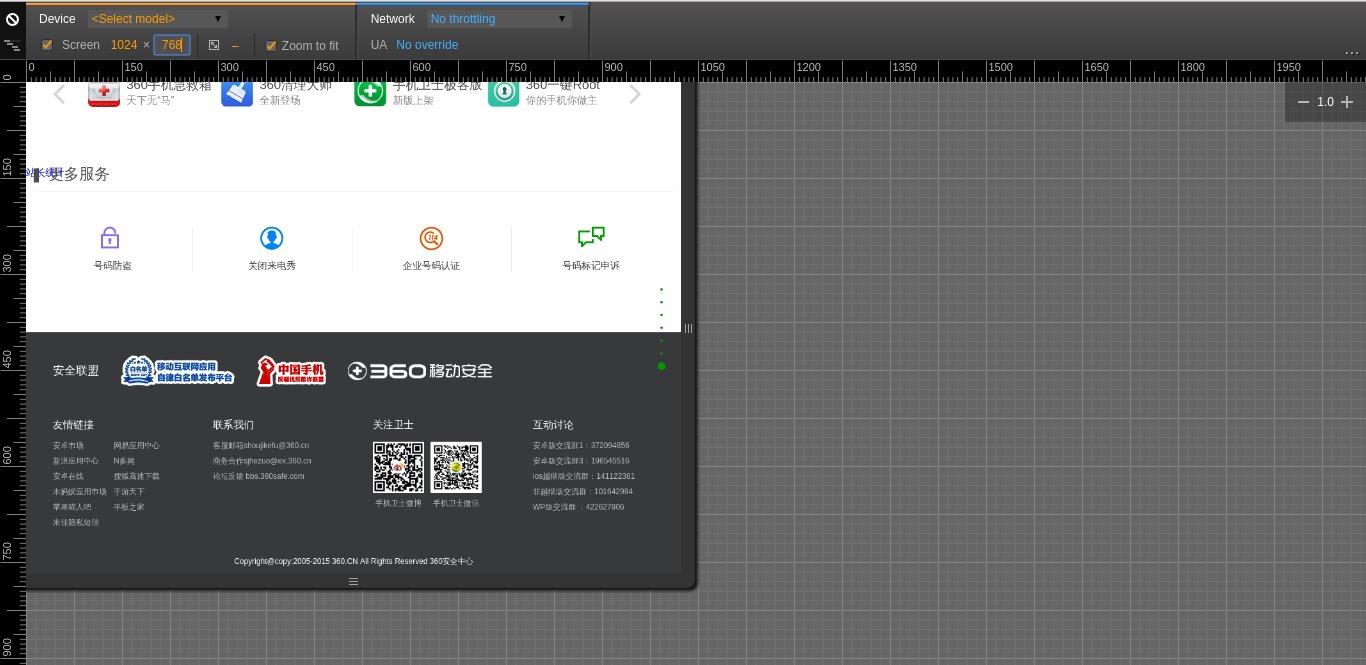This screenshot has height=665, width=1366.
Task: Click the Copyright 360.CN footer text
Action: tap(354, 561)
